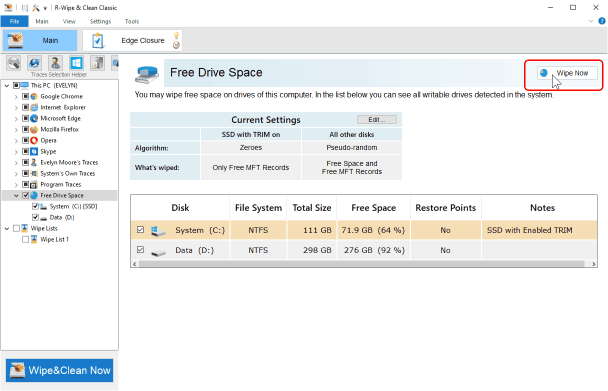Click the magnifier disk icon in Traces Selection Helper

[x=14, y=63]
